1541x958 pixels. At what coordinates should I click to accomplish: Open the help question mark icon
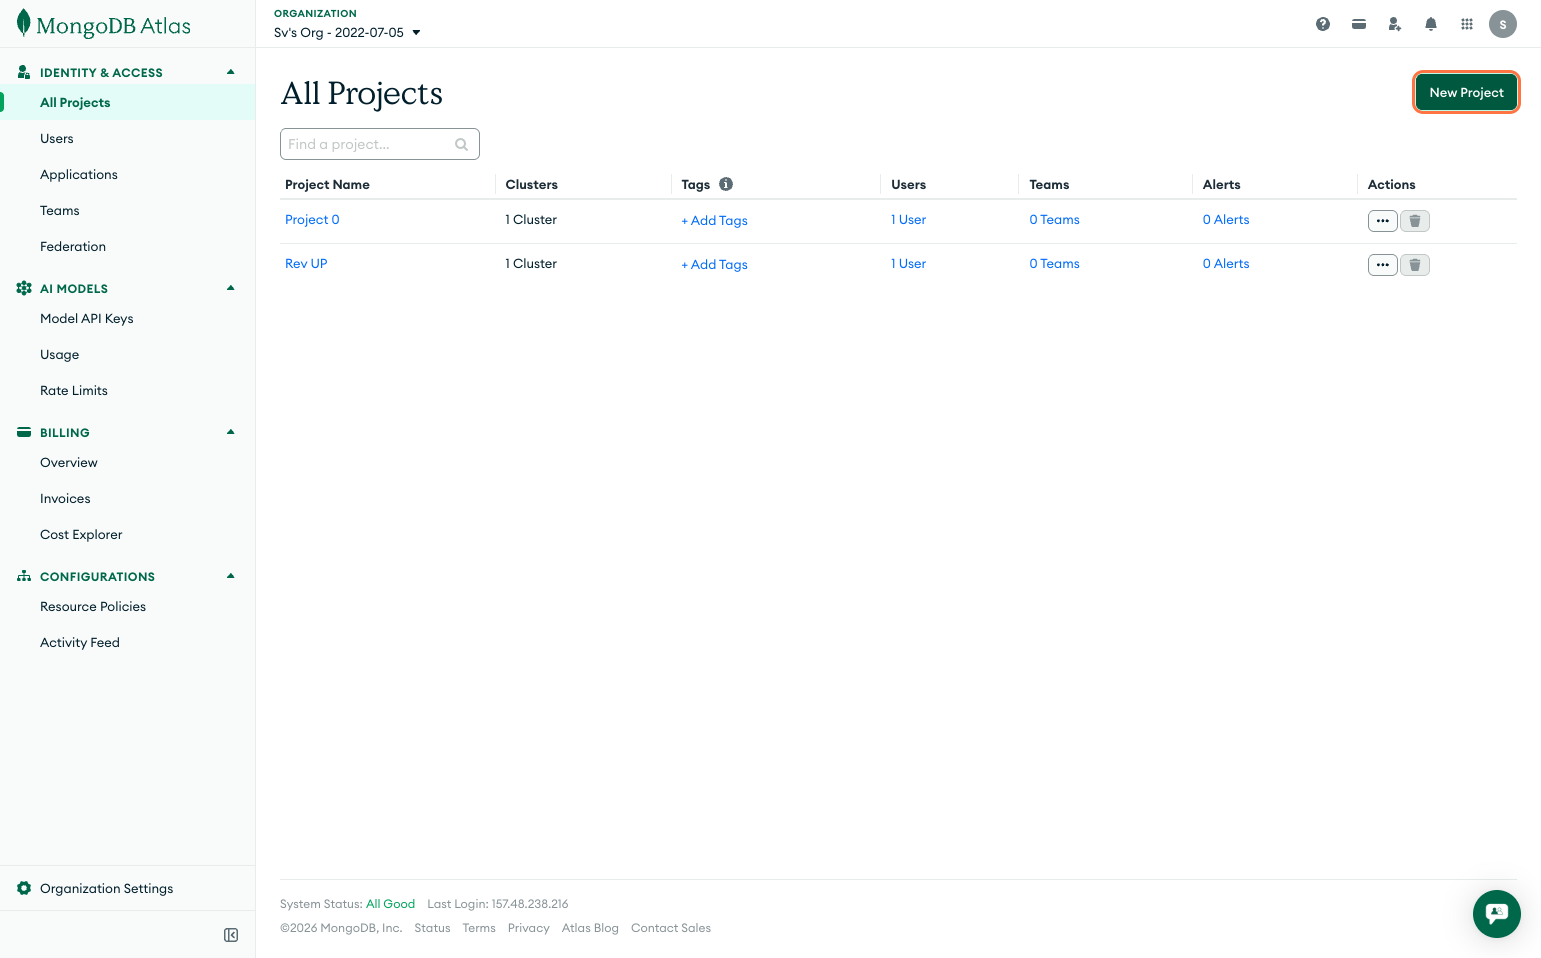[1322, 23]
